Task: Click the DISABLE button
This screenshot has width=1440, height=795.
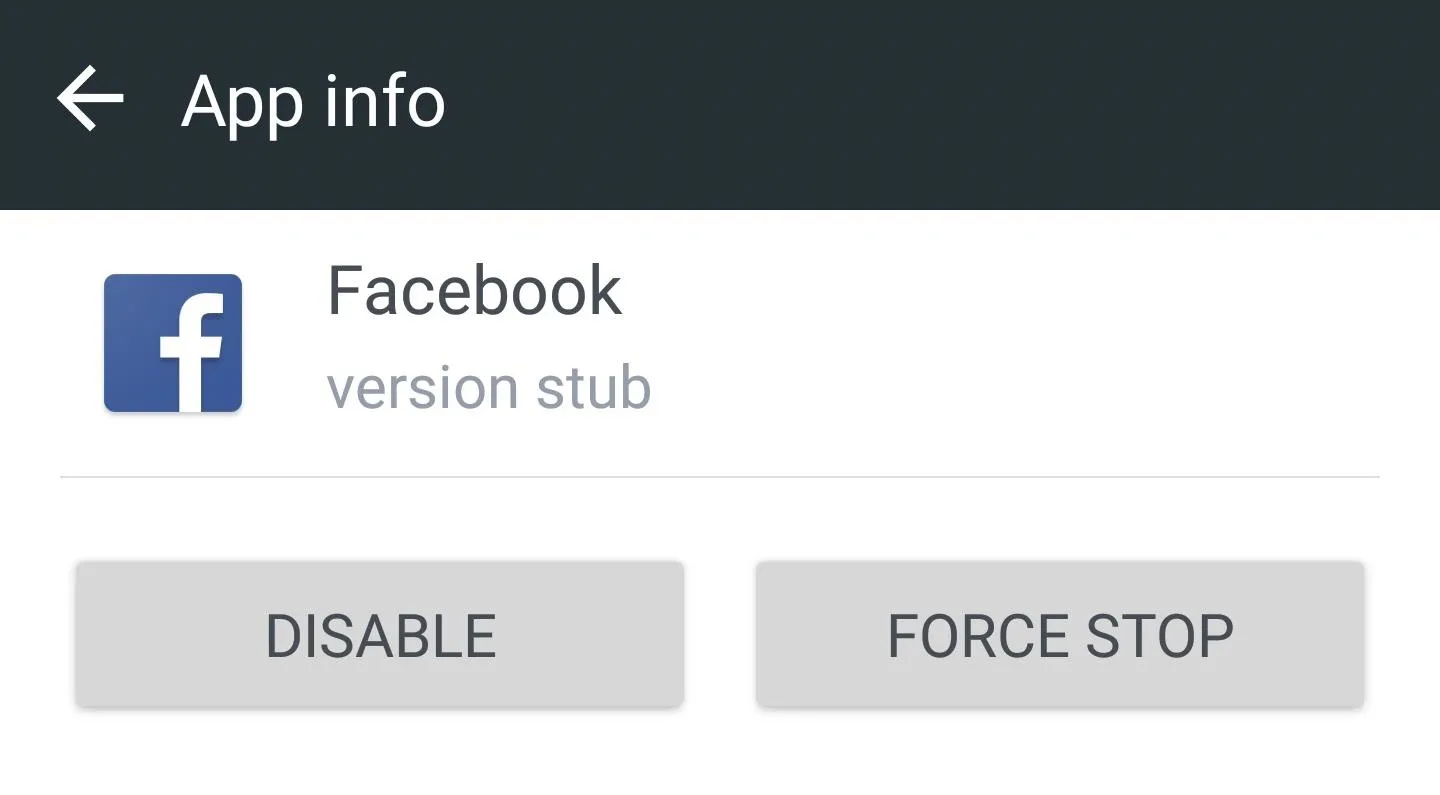Action: click(x=380, y=635)
